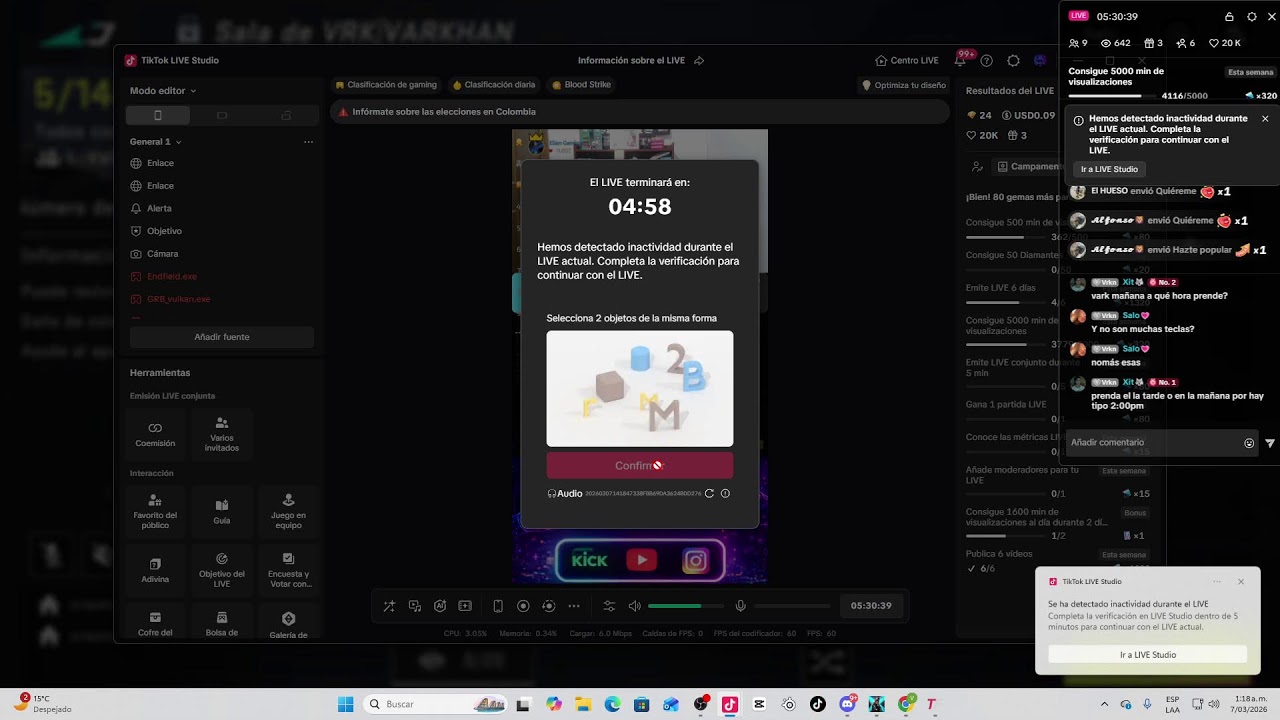Open the Varios invitados tool
This screenshot has width=1280, height=720.
222,434
